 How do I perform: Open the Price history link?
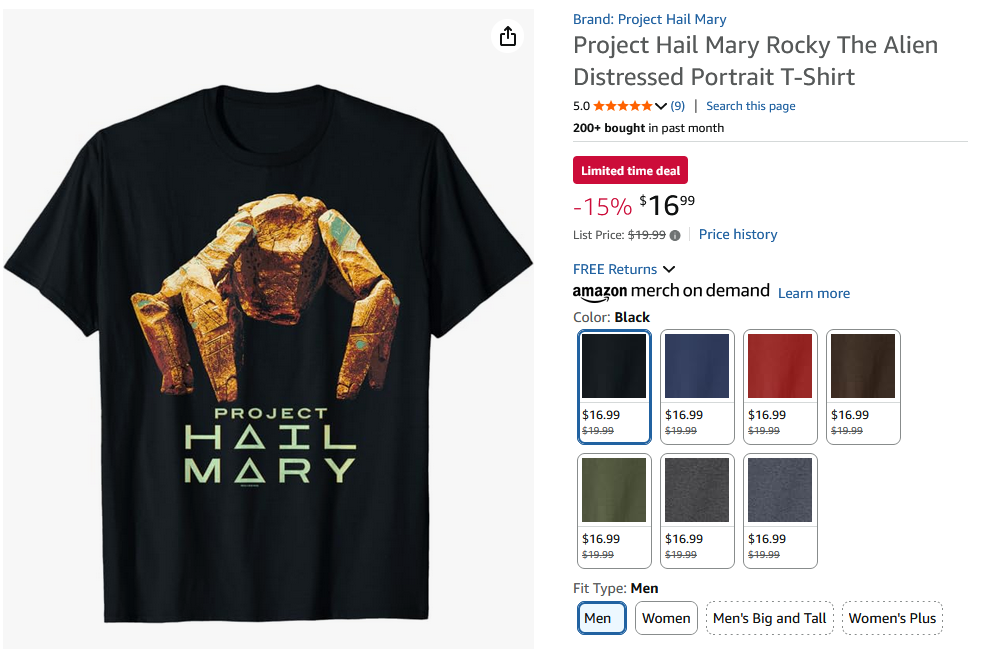coord(738,234)
